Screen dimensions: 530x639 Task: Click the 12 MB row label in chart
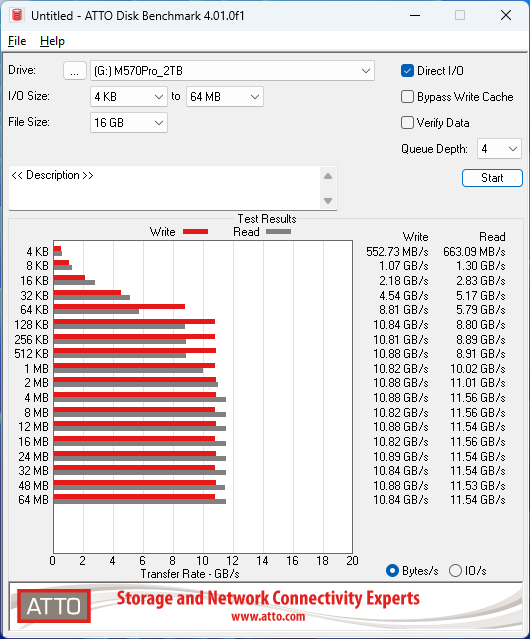pos(33,427)
